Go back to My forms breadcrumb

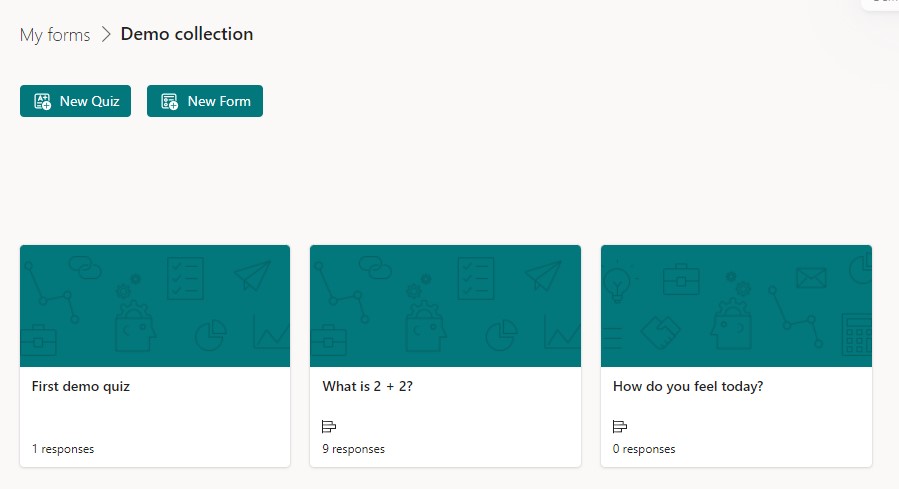[54, 35]
